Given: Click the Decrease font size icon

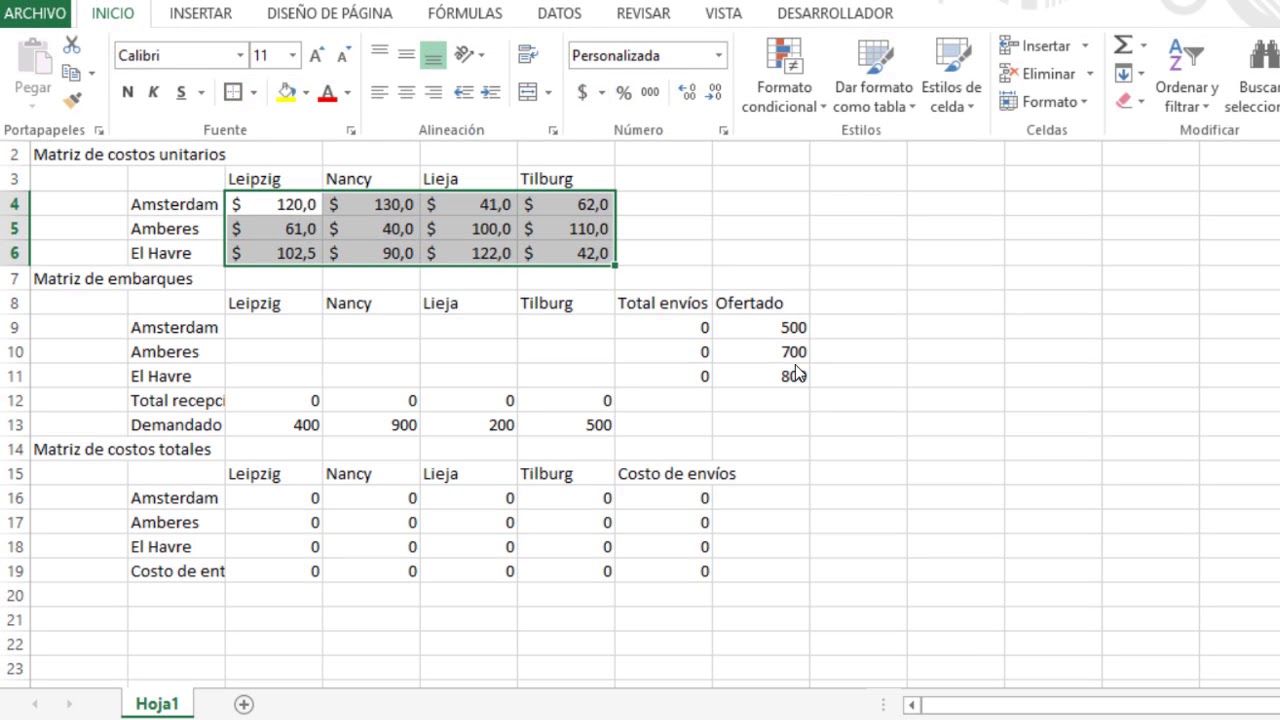Looking at the screenshot, I should click(342, 56).
